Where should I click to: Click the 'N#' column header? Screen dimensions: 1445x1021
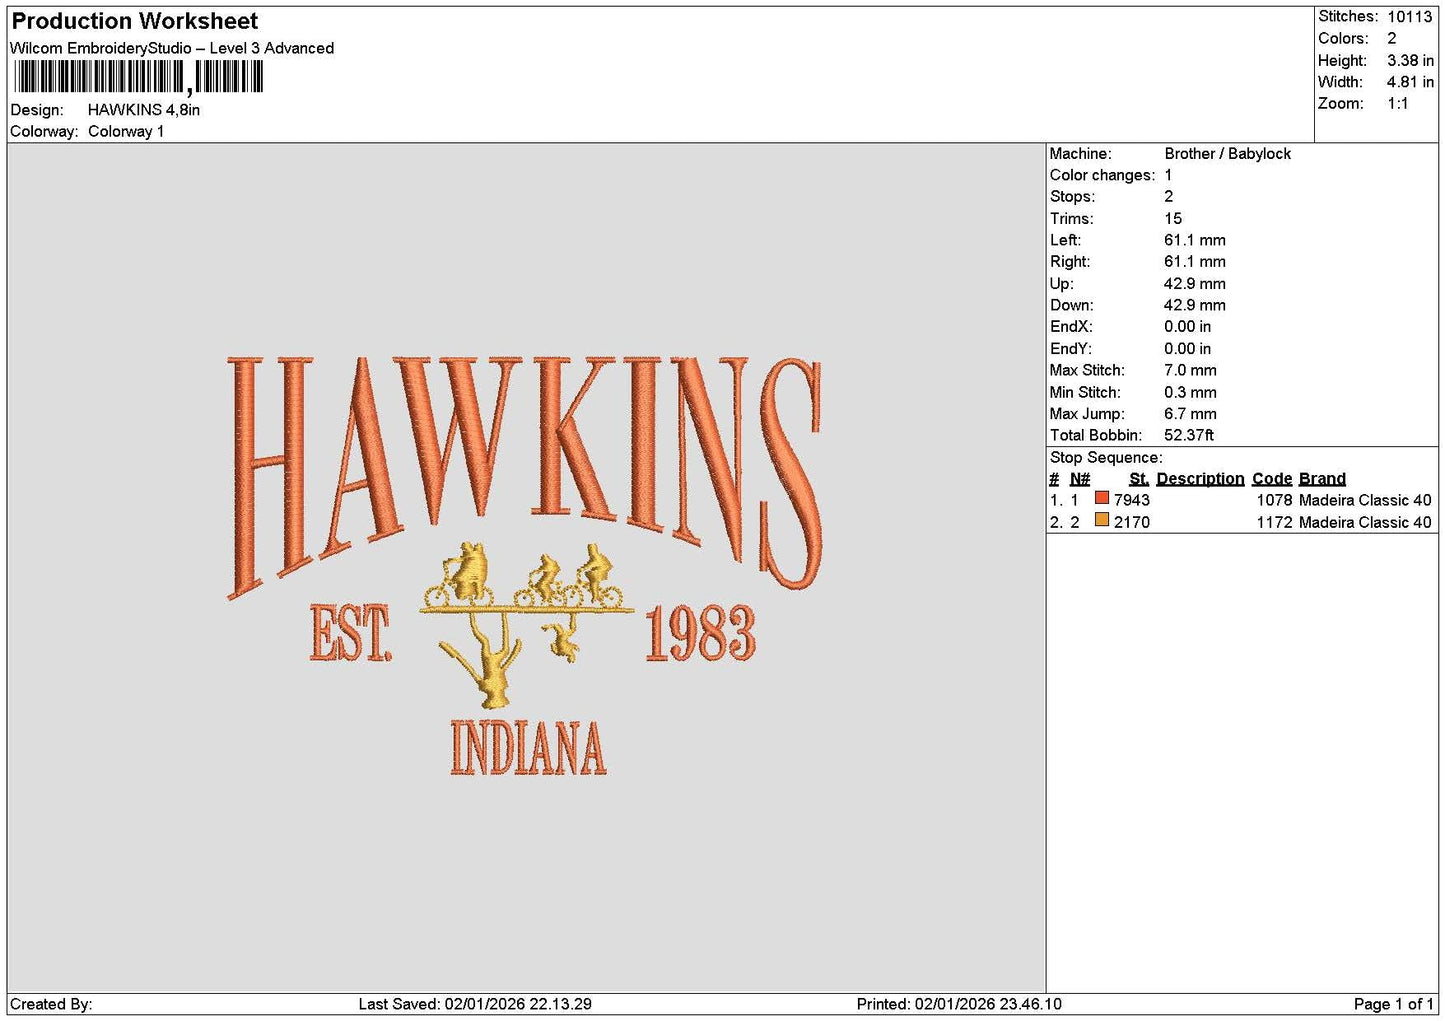coord(1080,479)
